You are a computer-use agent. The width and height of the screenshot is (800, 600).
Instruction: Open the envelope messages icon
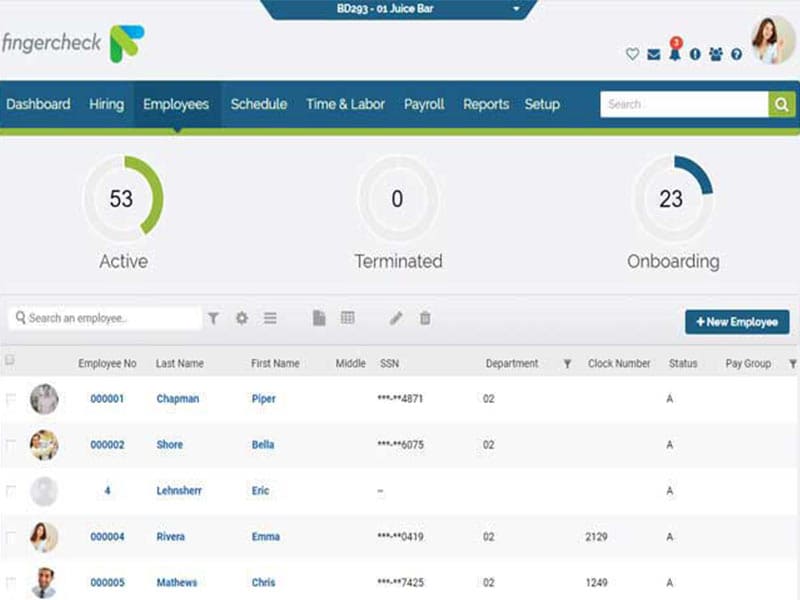(653, 55)
